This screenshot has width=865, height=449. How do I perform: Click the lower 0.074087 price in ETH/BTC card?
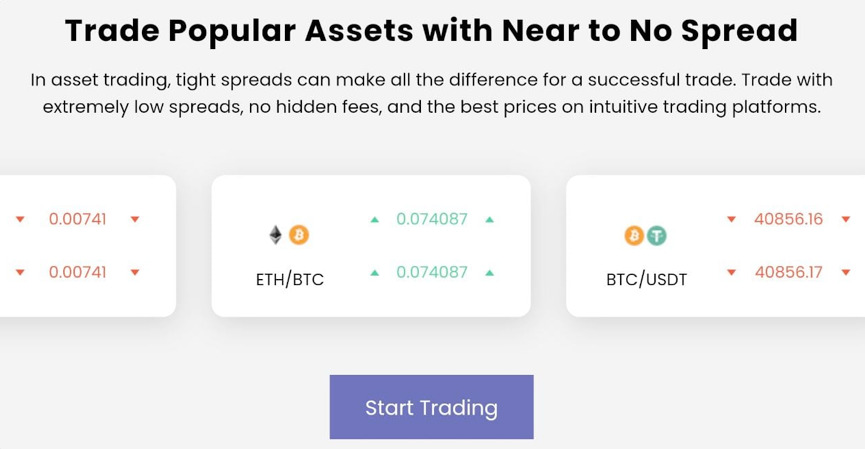click(432, 272)
